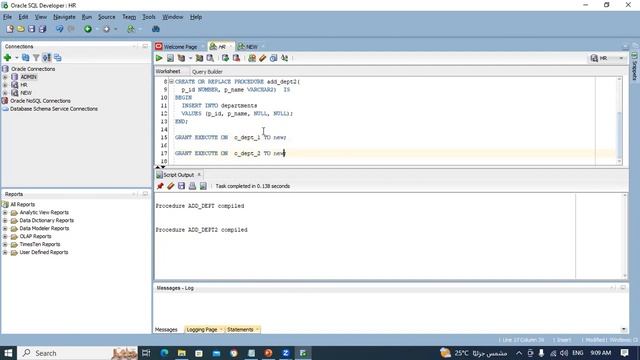640x360 pixels.
Task: Select Database Schema Service Connections
Action: click(x=53, y=109)
